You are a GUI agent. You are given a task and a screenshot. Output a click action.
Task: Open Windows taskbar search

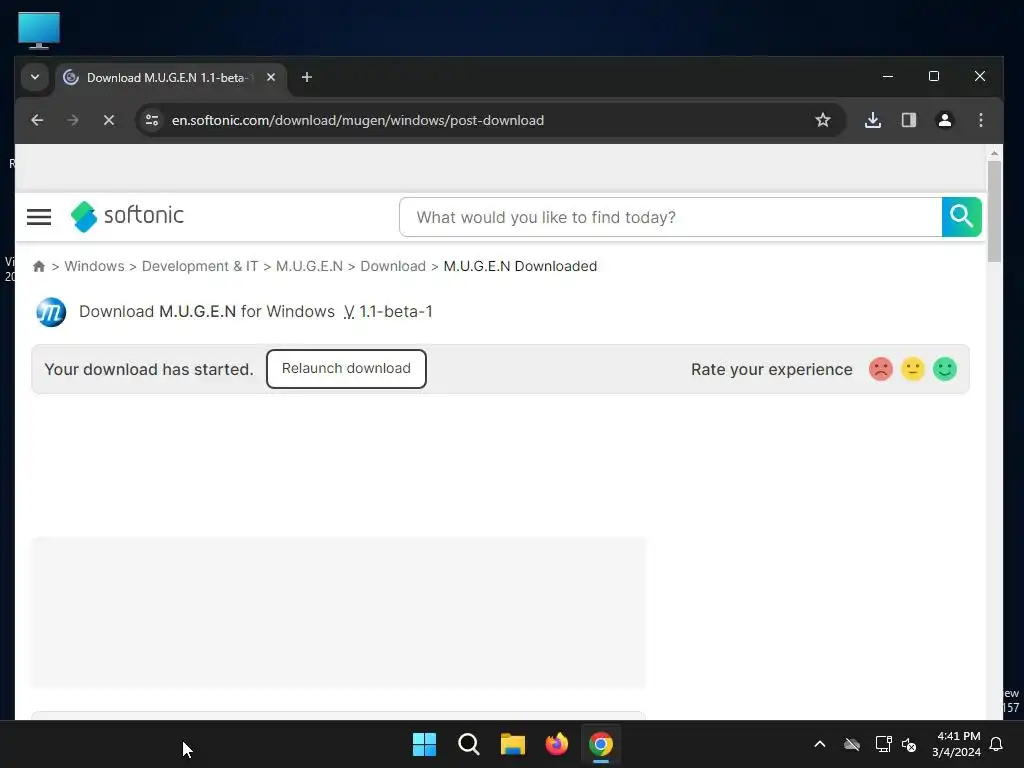point(469,744)
